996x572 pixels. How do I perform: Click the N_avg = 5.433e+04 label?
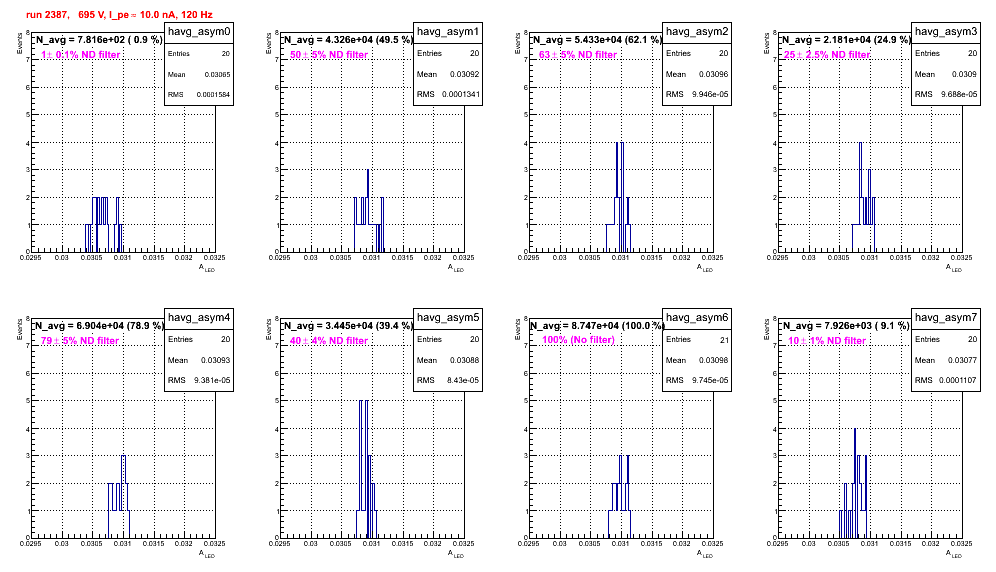point(597,39)
